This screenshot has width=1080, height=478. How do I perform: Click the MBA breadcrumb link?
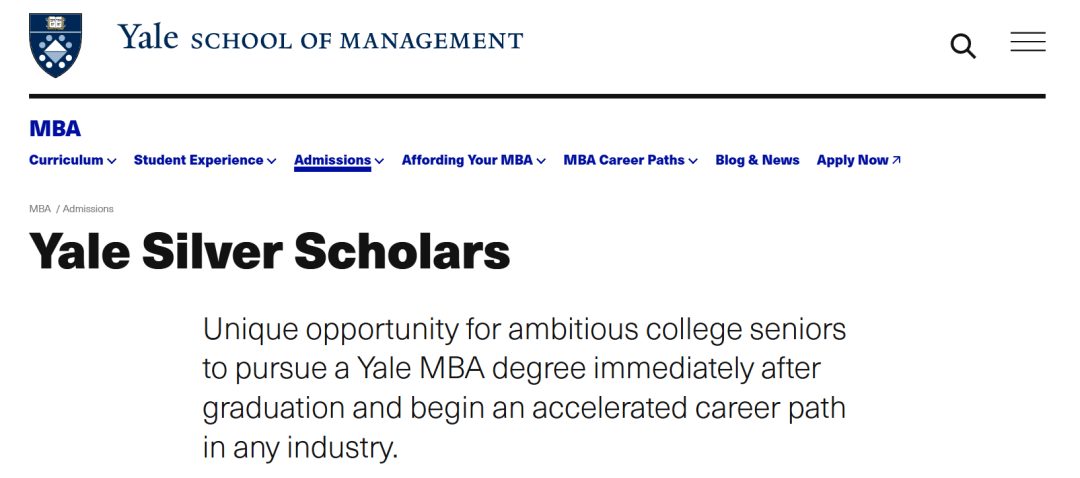(40, 209)
